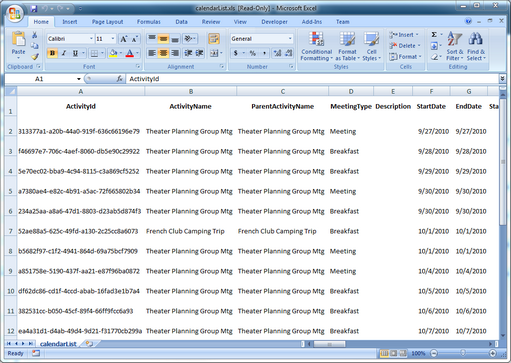Toggle Wrap Text
The height and width of the screenshot is (363, 511).
[x=214, y=39]
